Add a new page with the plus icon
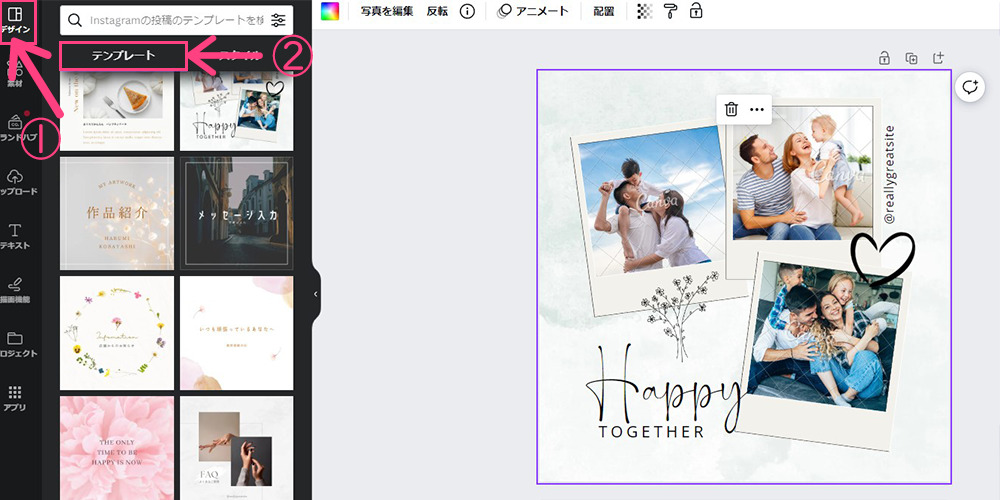This screenshot has width=1000, height=500. click(938, 57)
